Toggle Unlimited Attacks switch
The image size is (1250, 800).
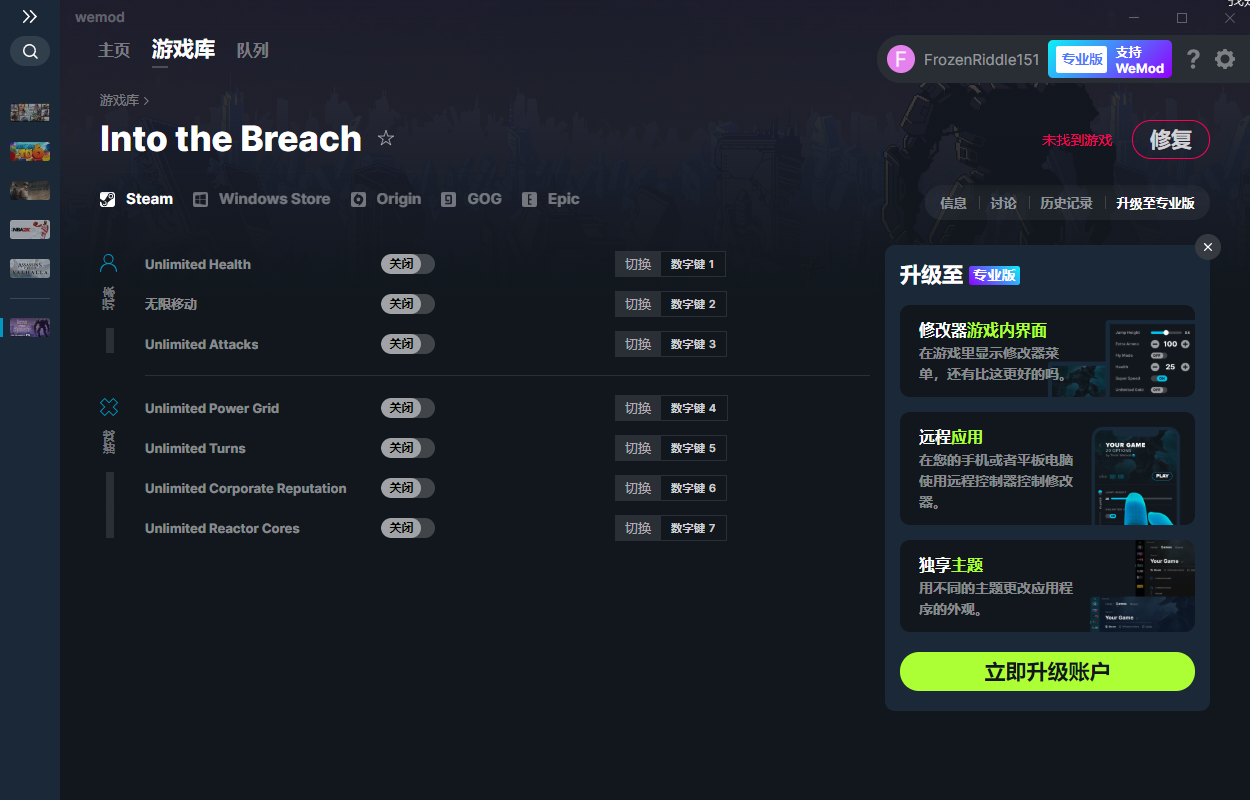click(x=408, y=344)
